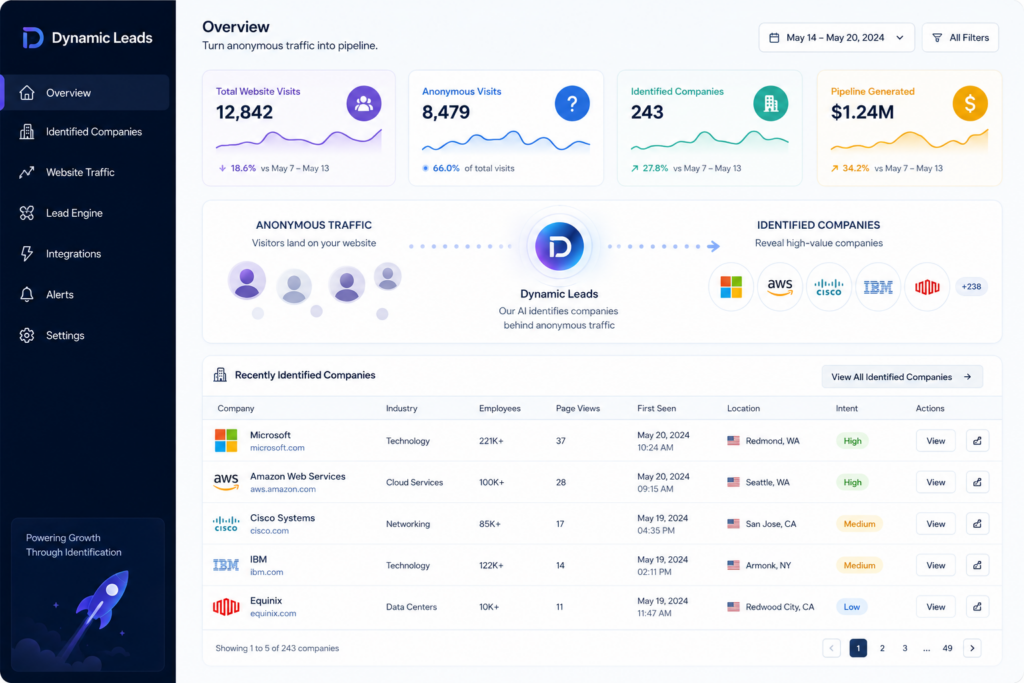Click the share icon in Equinix row
The height and width of the screenshot is (683, 1024).
pos(977,607)
